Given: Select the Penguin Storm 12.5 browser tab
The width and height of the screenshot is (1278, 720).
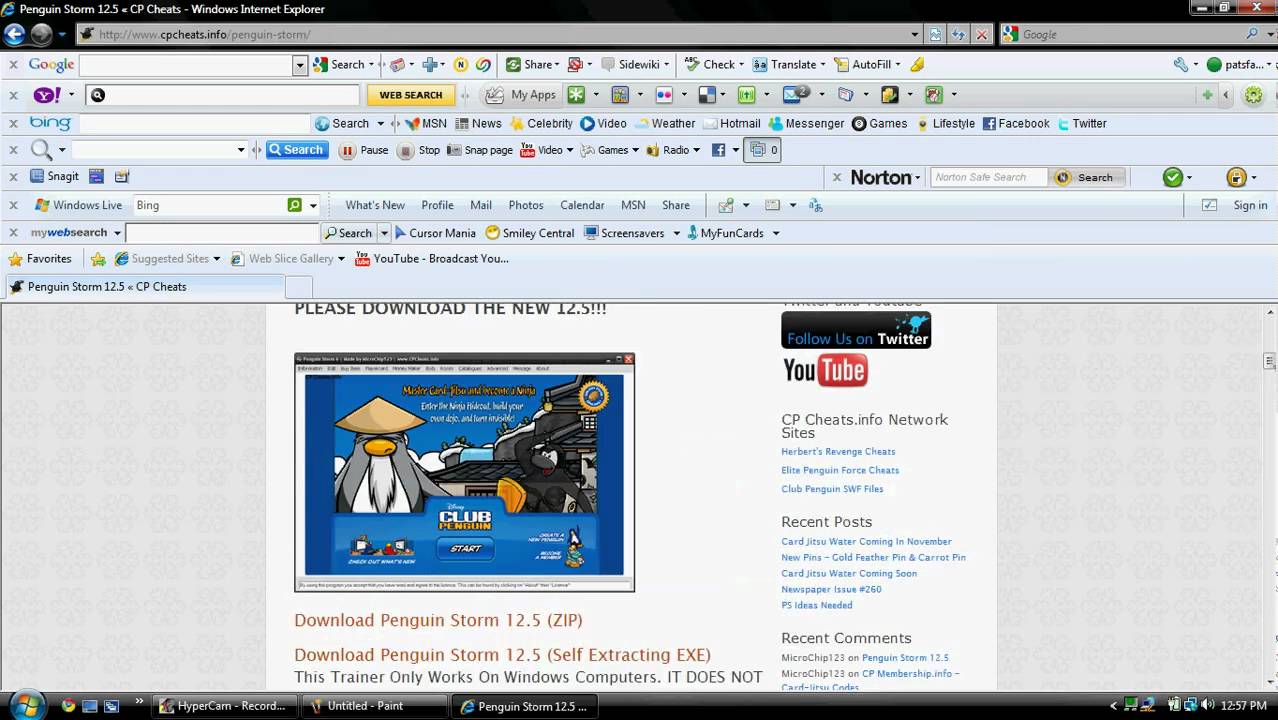Looking at the screenshot, I should (145, 287).
